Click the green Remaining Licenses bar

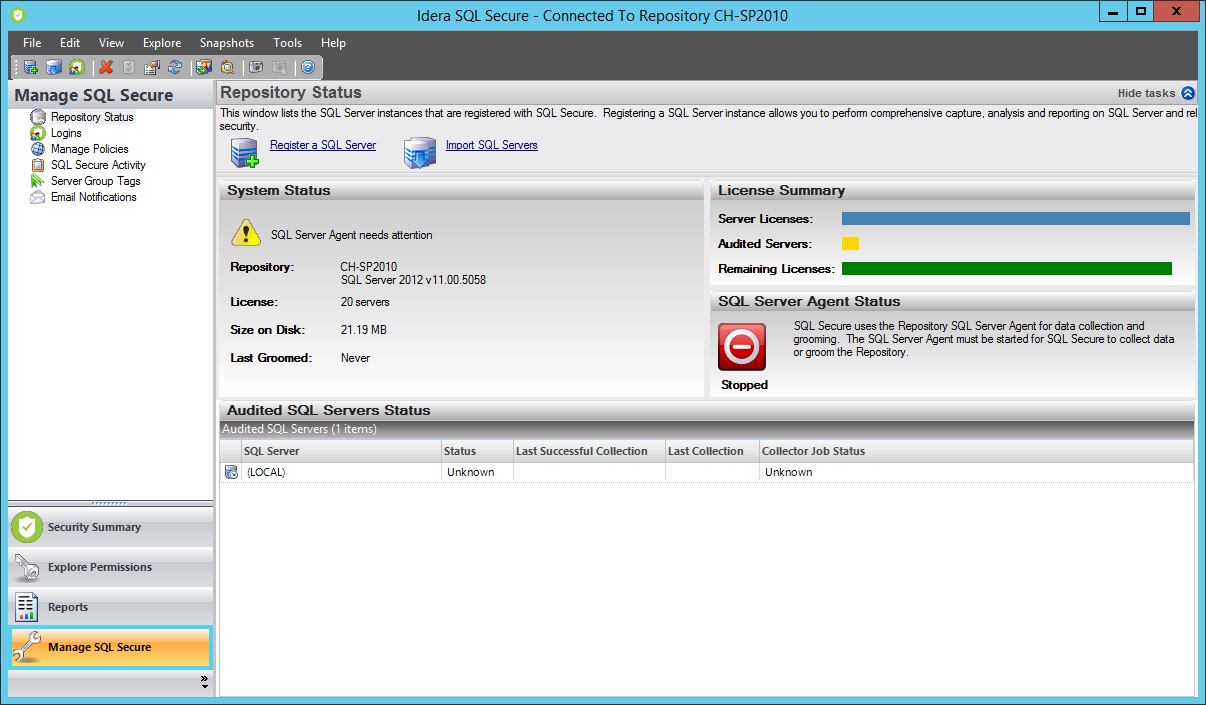(1007, 268)
